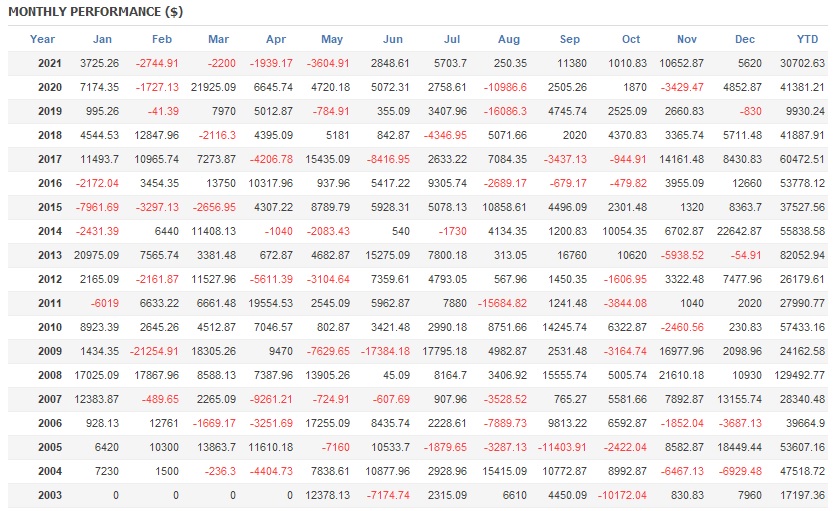The width and height of the screenshot is (838, 511).
Task: Click the -10172.04 October 2003 cell
Action: [x=624, y=495]
